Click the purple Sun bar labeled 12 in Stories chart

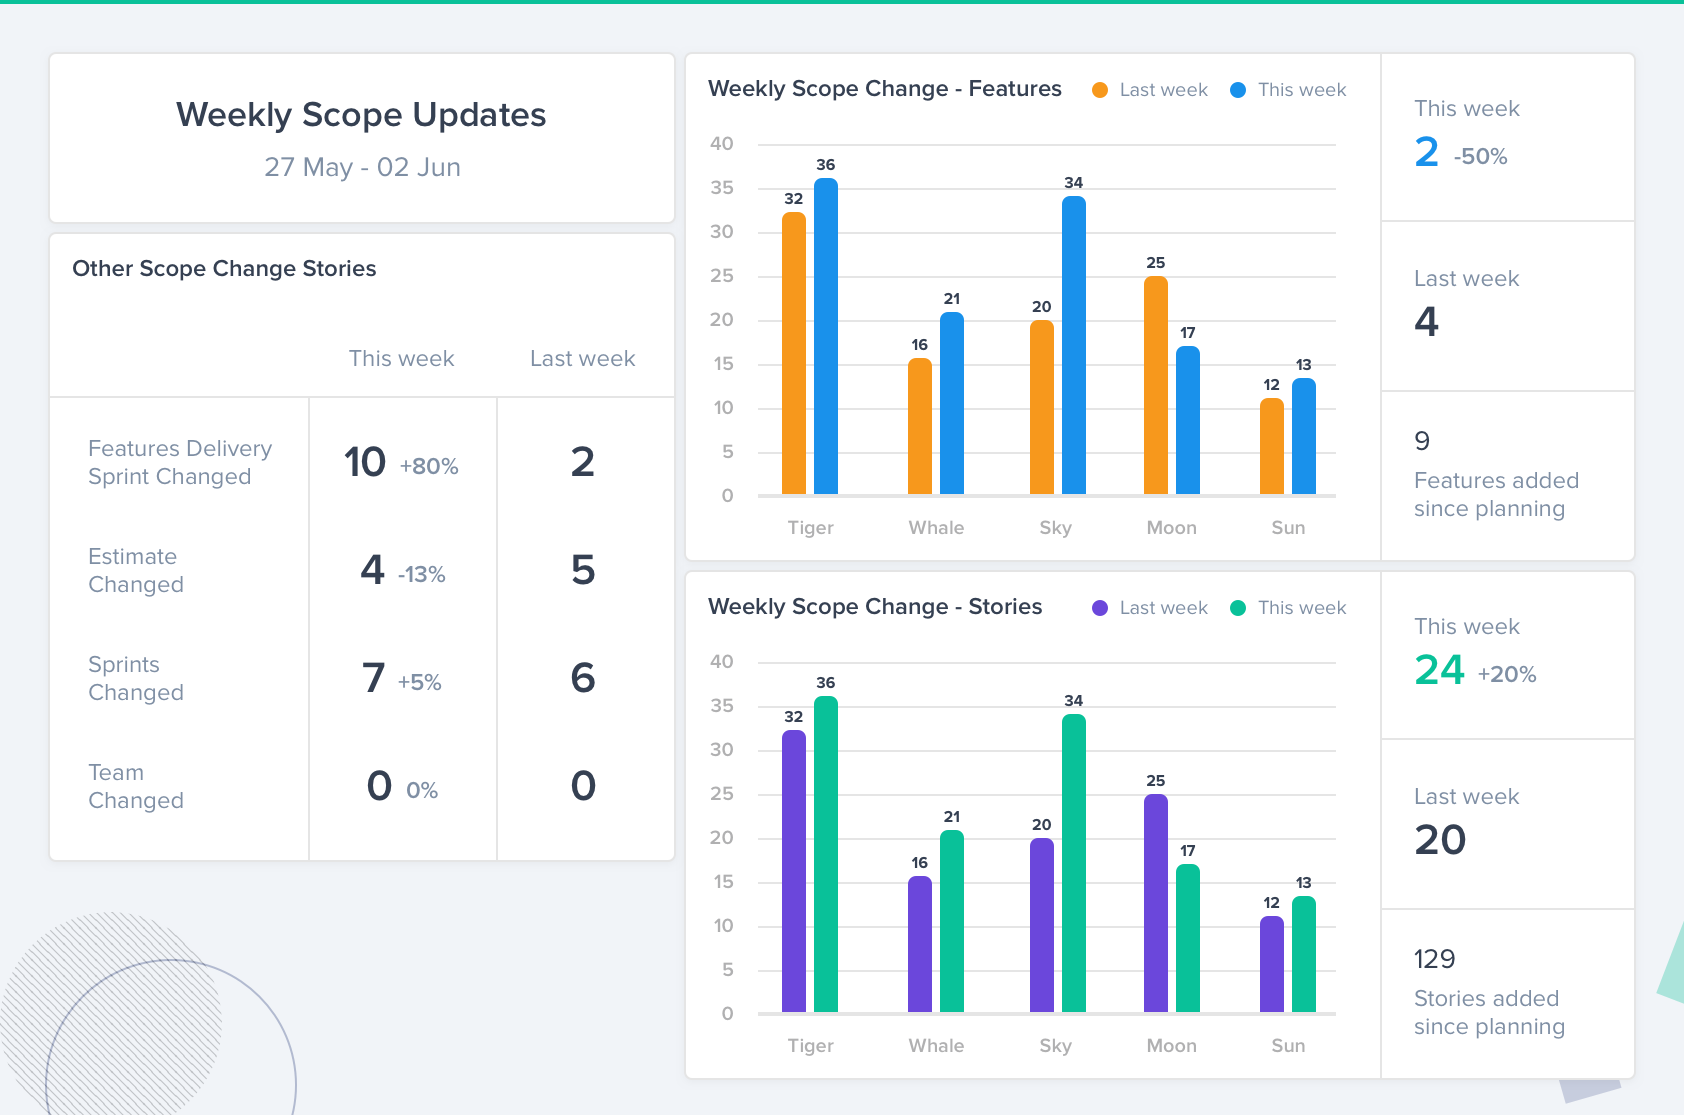click(x=1272, y=964)
